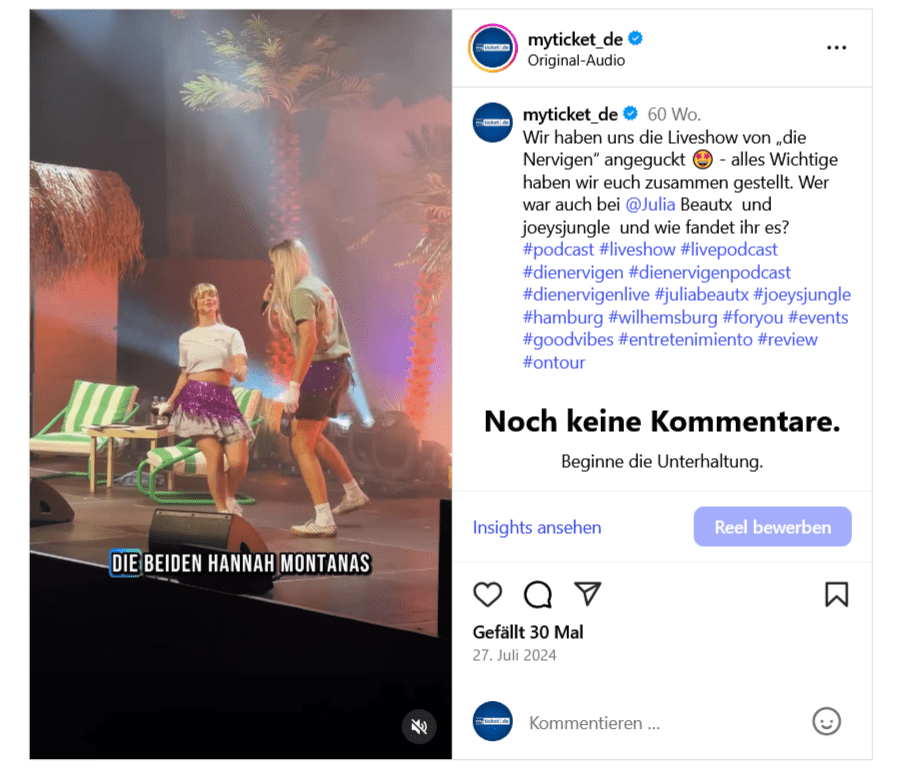
Task: Click the avatar next to comment field
Action: pos(492,721)
